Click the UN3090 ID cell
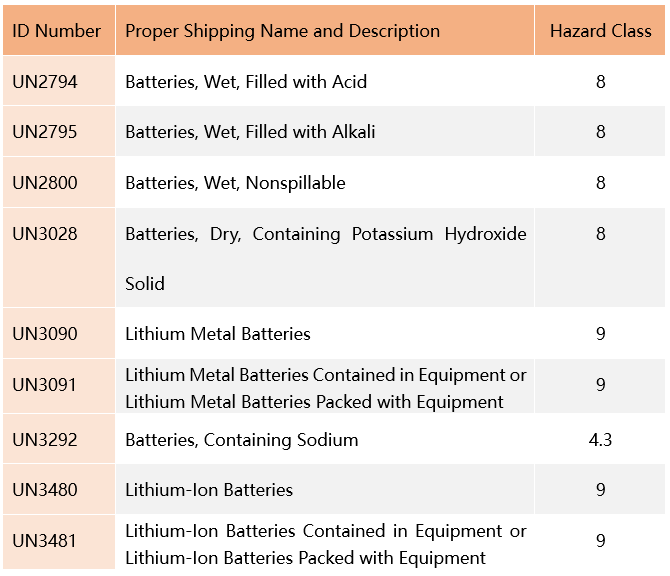Screen dimensions: 670x576 point(45,334)
